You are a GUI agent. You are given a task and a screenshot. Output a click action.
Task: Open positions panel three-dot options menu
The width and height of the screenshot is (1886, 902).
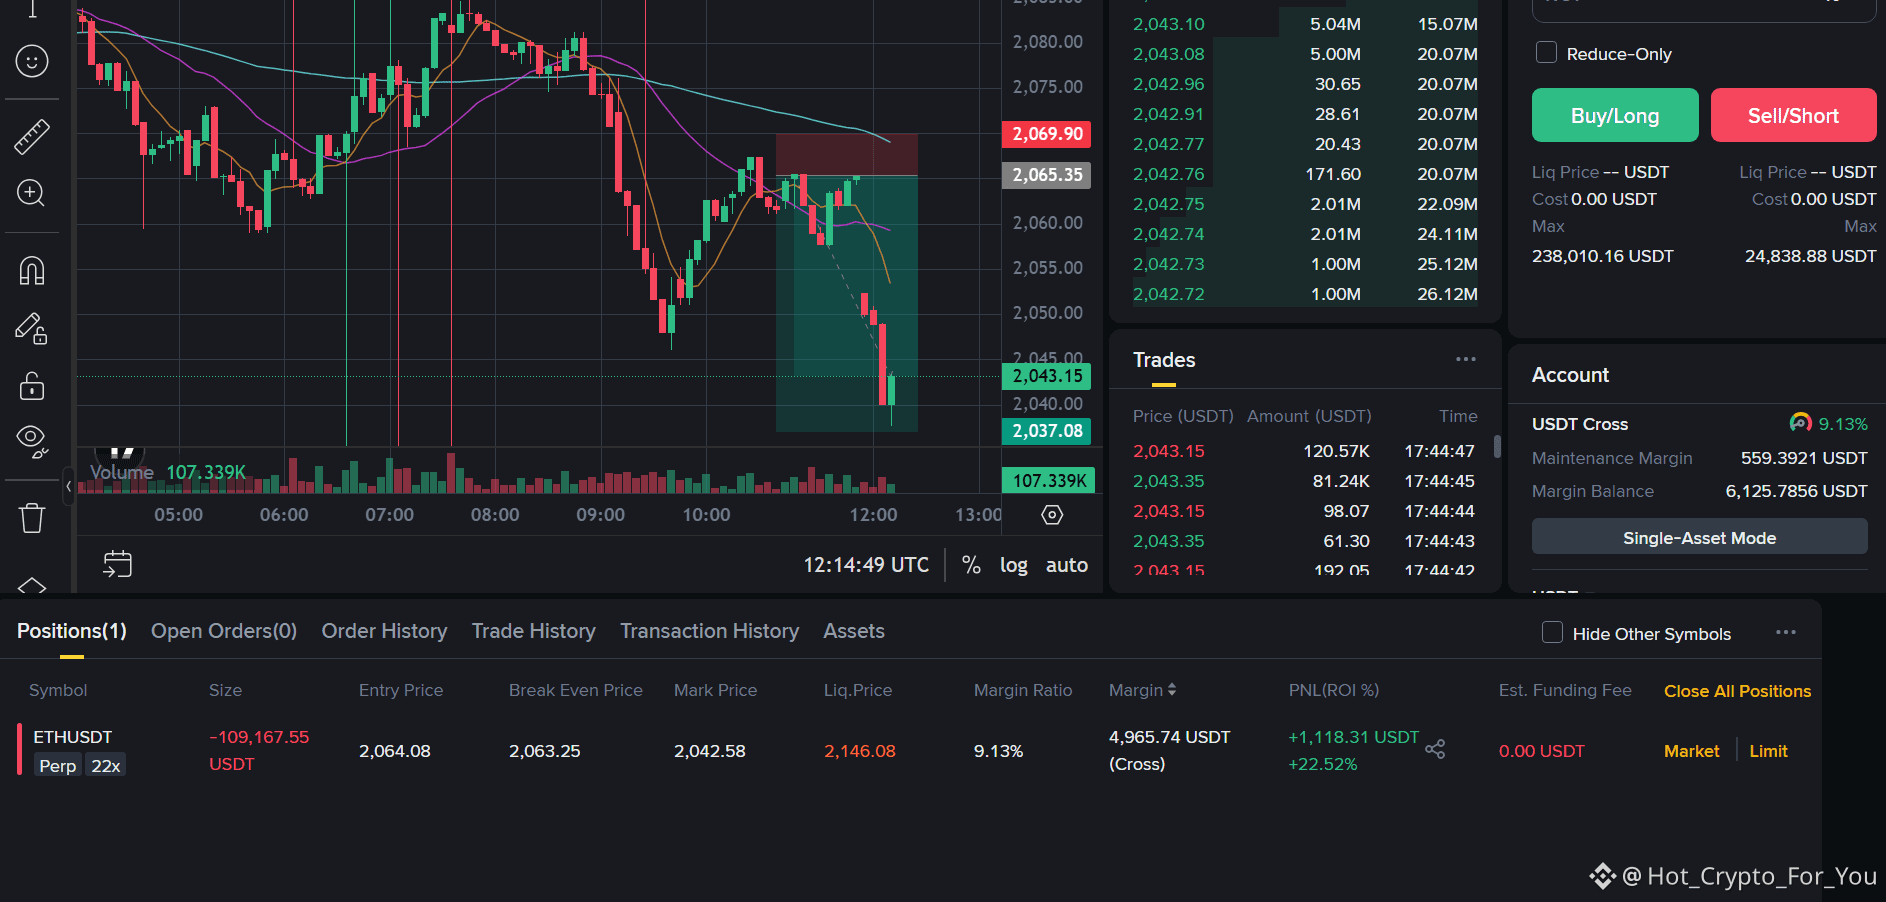click(1786, 632)
